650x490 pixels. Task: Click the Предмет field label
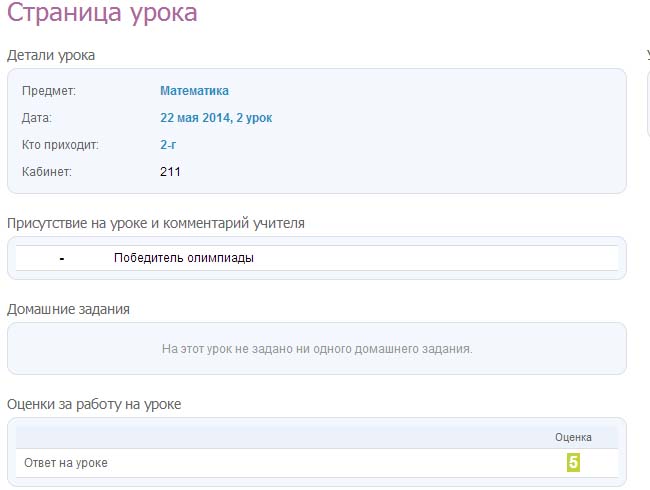coord(49,91)
